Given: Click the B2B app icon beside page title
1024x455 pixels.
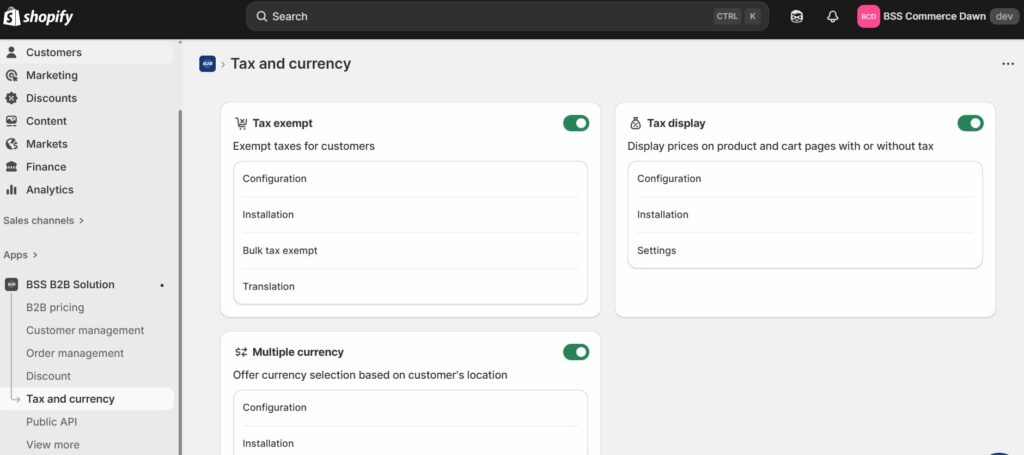Looking at the screenshot, I should (x=208, y=63).
